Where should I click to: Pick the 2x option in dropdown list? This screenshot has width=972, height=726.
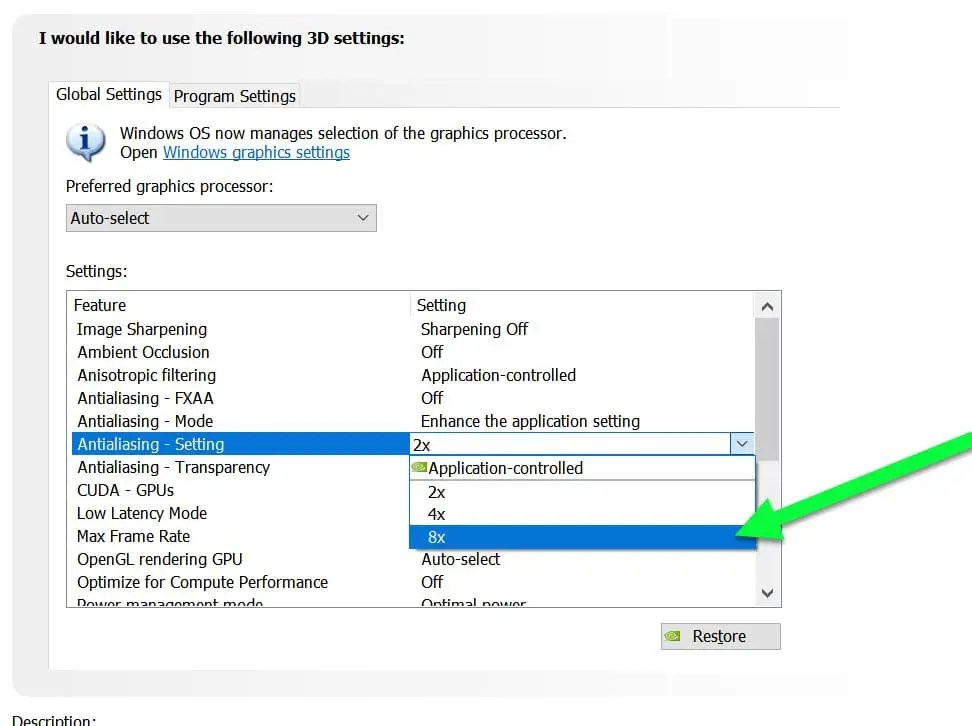point(582,492)
